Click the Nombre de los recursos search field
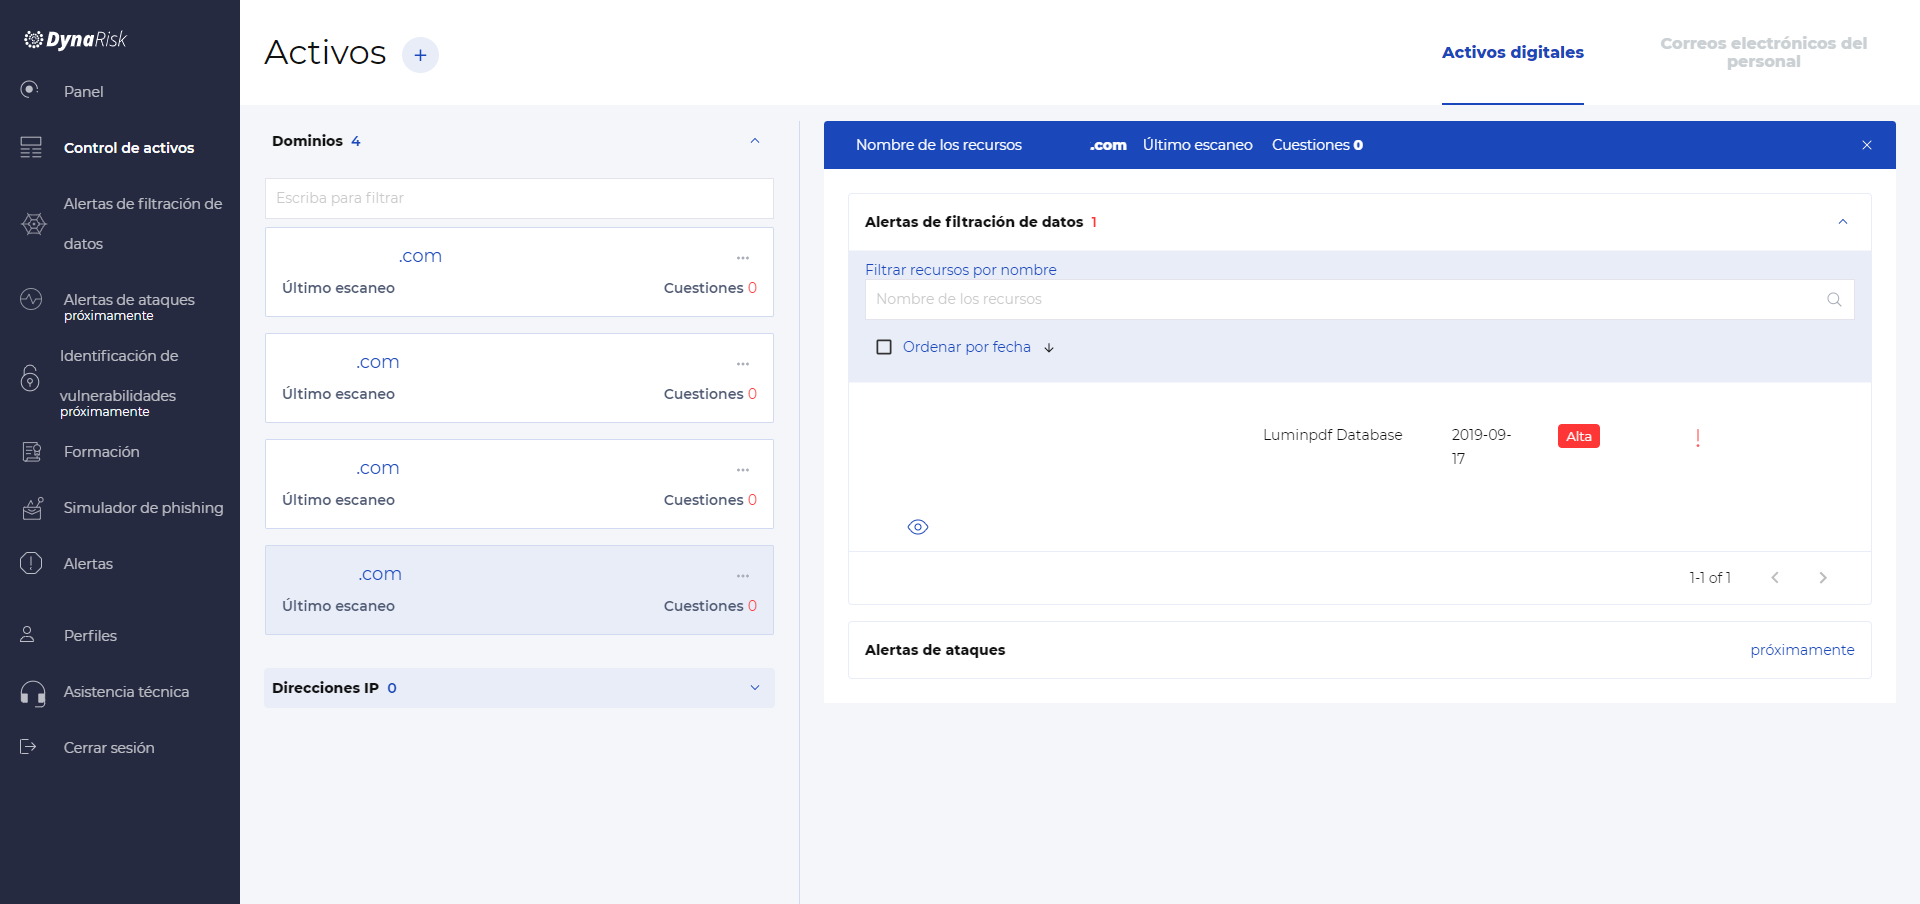Image resolution: width=1920 pixels, height=904 pixels. (1360, 299)
